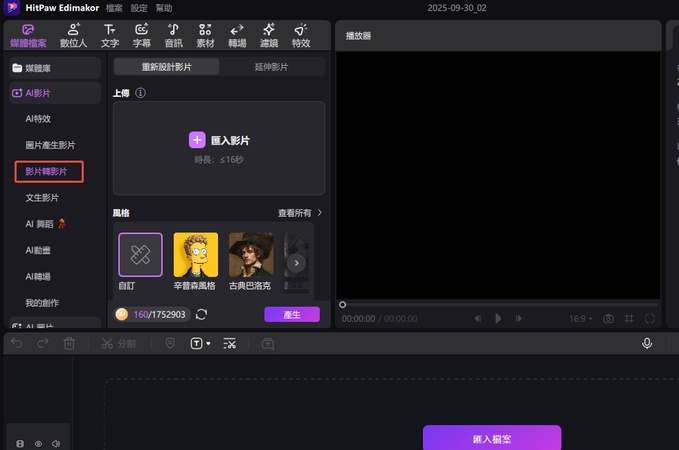Open the 設定 menu
The height and width of the screenshot is (450, 679).
139,7
